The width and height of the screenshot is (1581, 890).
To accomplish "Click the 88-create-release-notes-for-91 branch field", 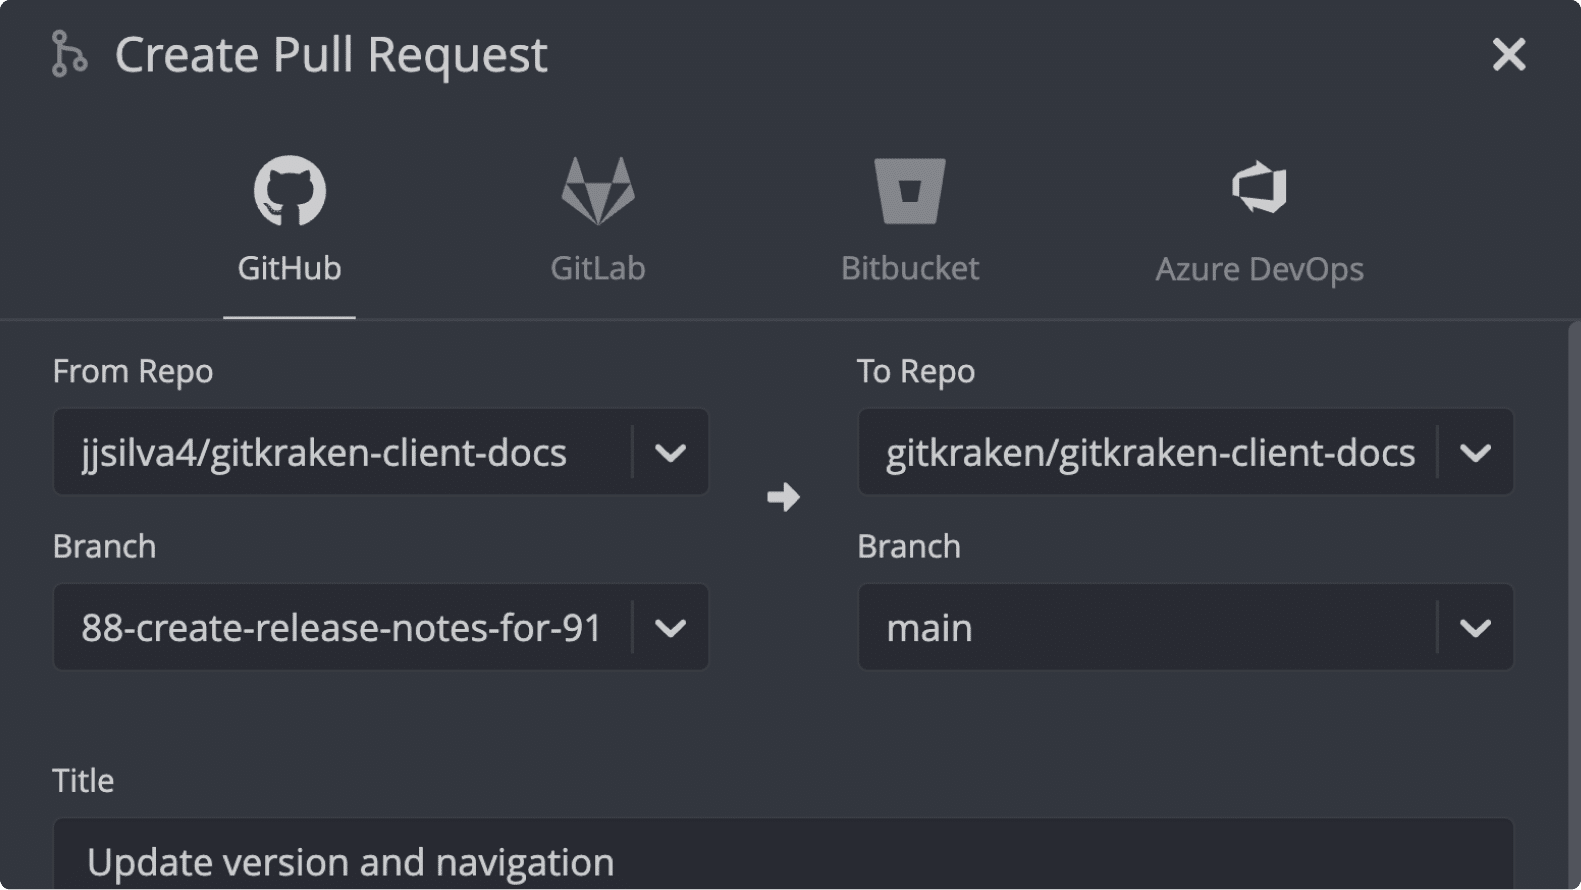I will pyautogui.click(x=381, y=627).
